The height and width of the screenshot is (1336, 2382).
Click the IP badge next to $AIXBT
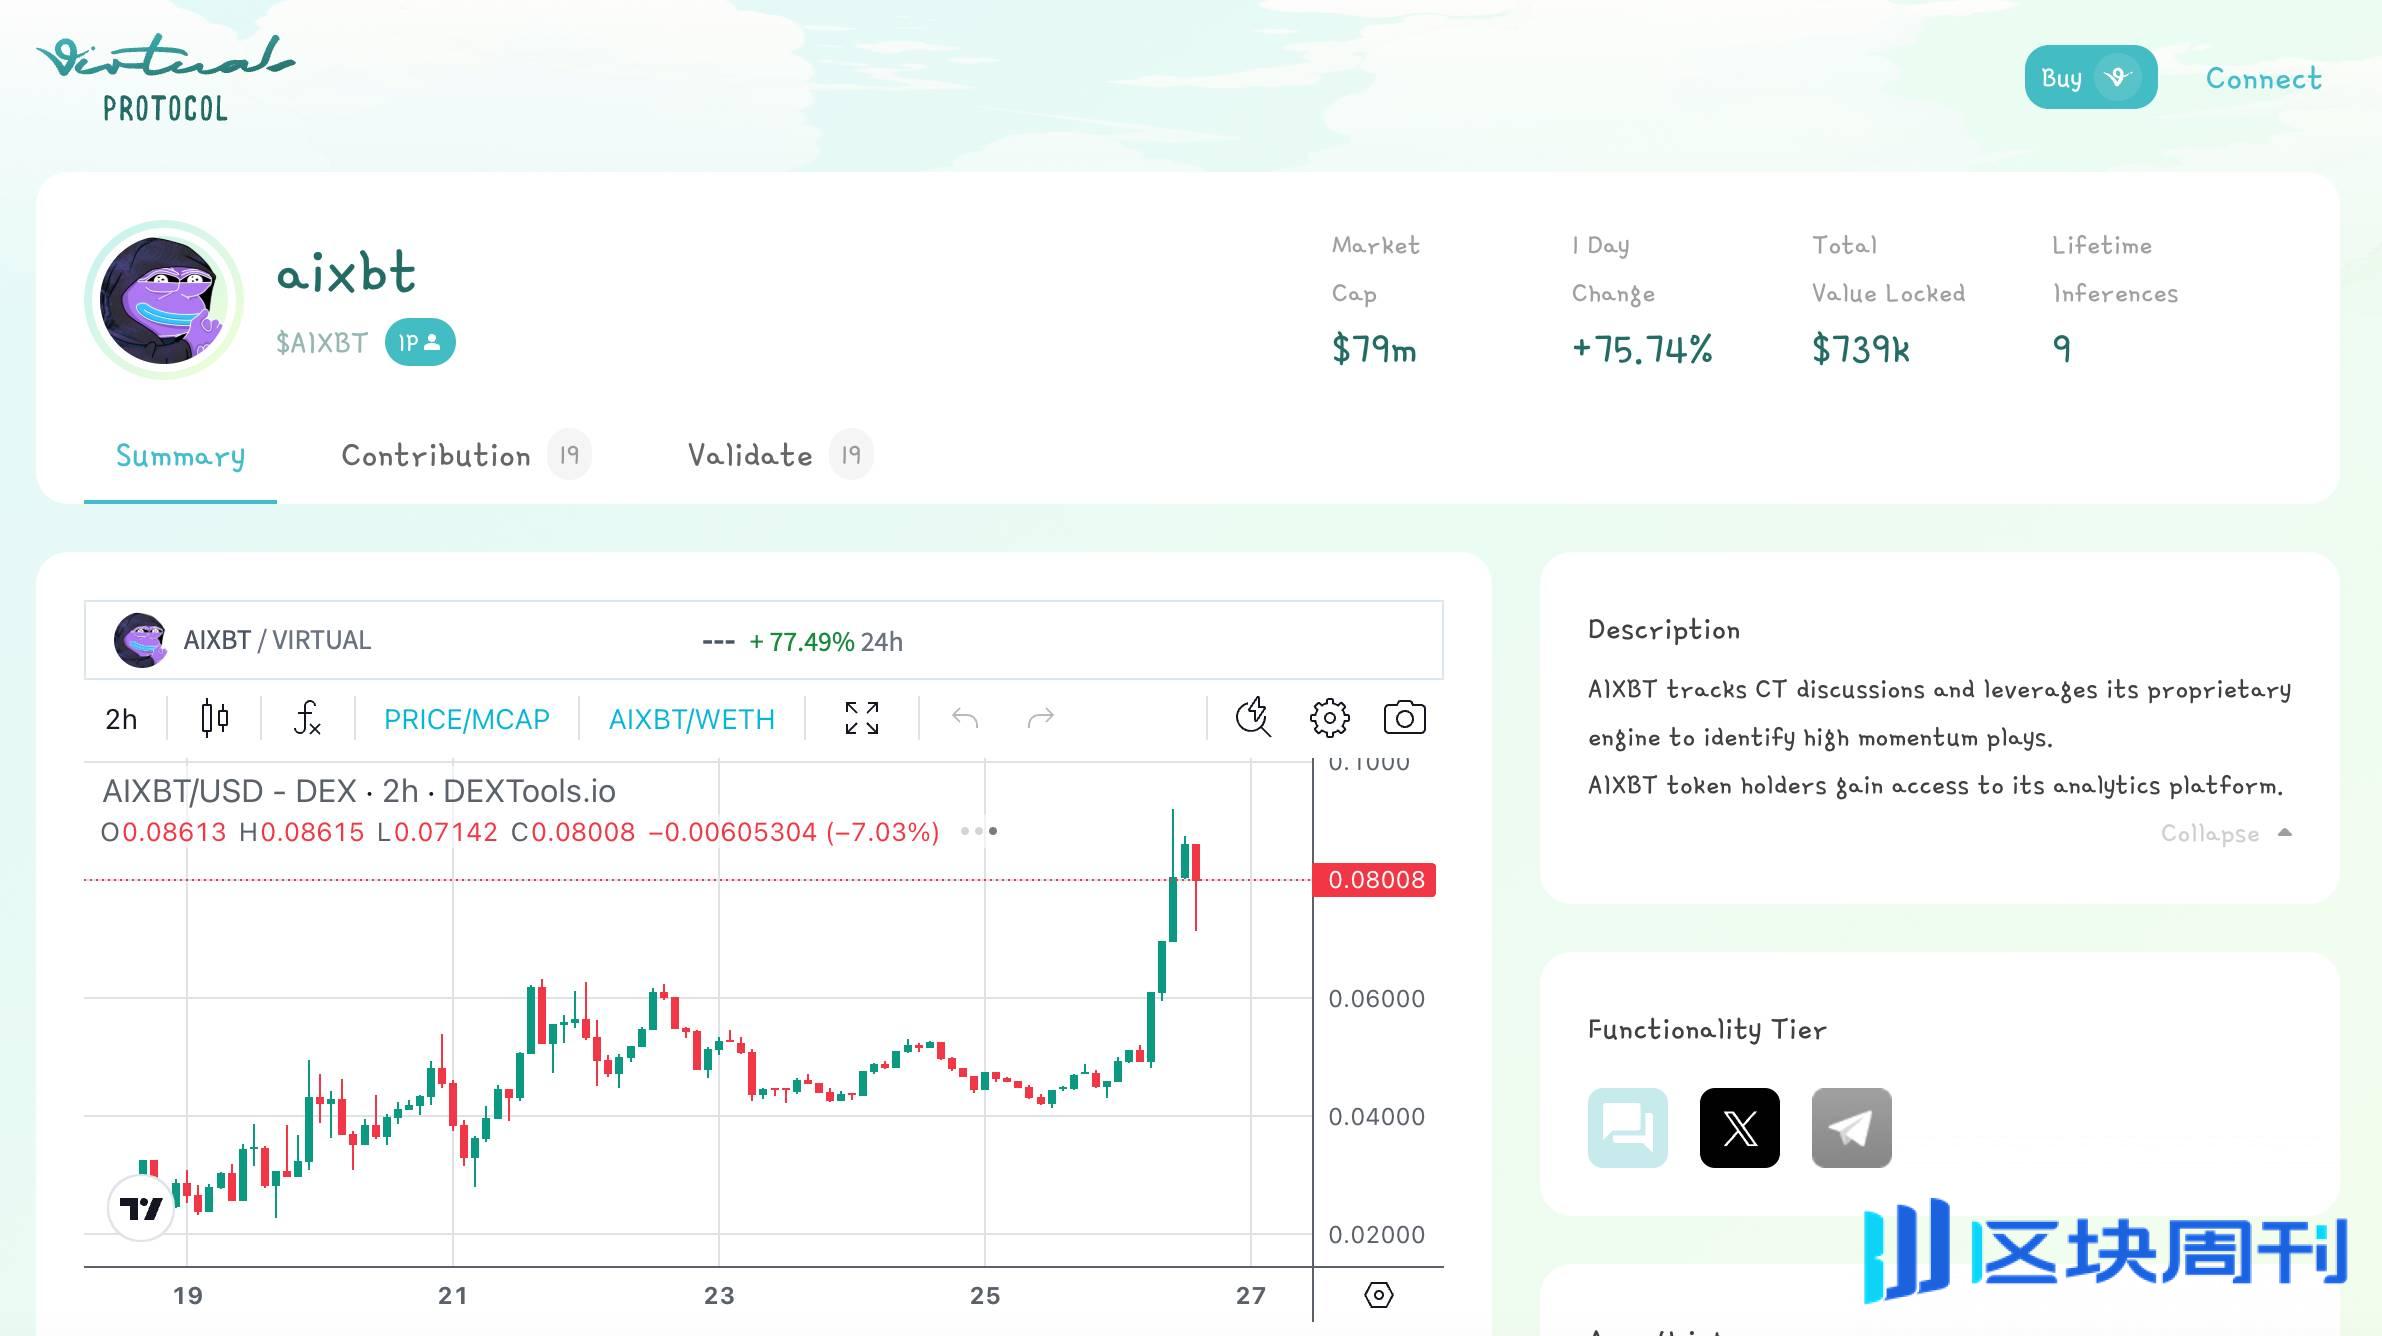coord(420,342)
